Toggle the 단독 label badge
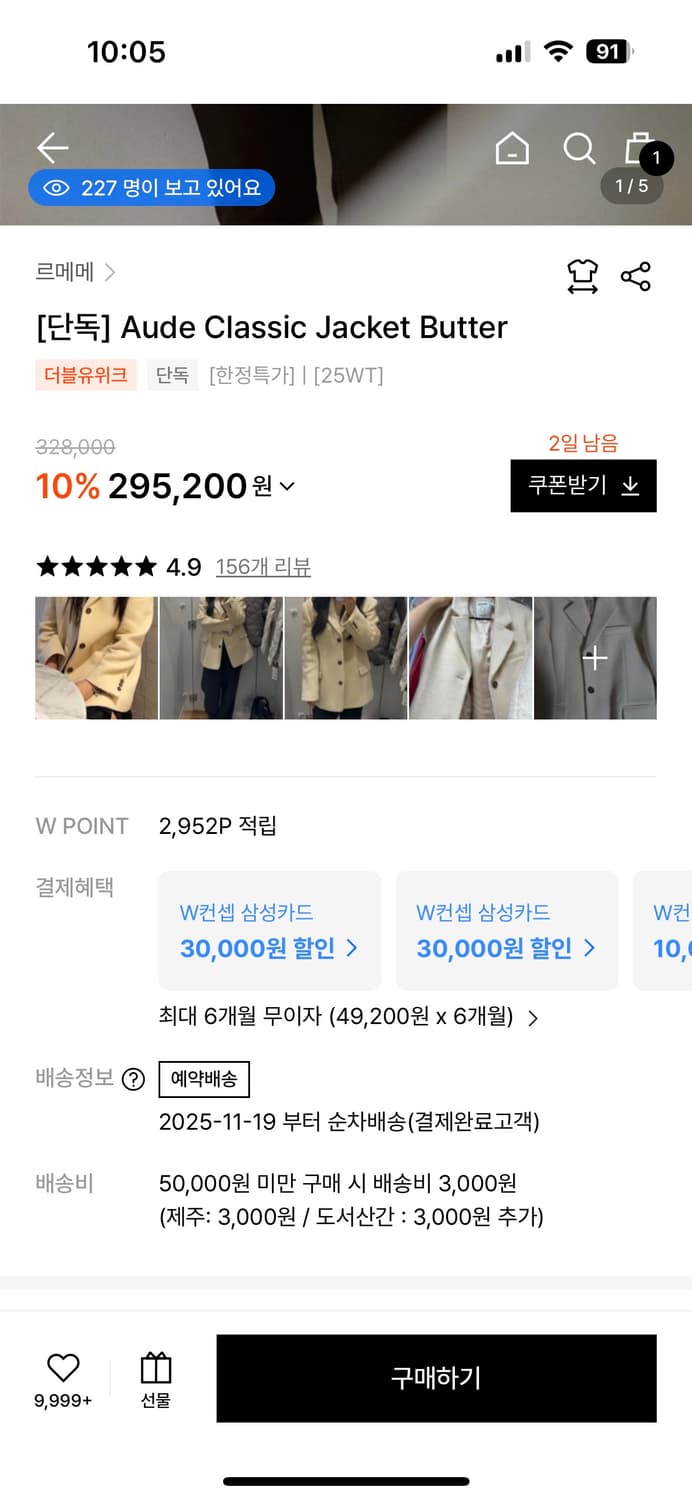 (x=171, y=374)
